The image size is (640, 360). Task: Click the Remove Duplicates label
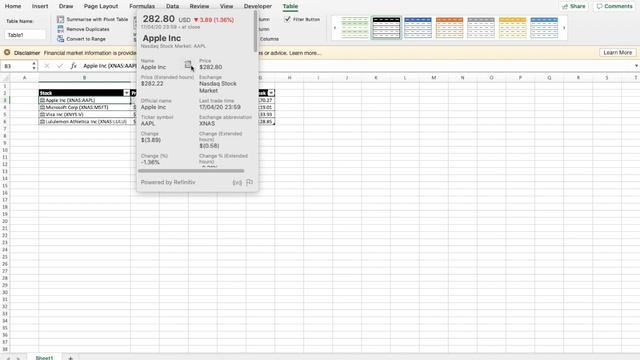(x=88, y=29)
